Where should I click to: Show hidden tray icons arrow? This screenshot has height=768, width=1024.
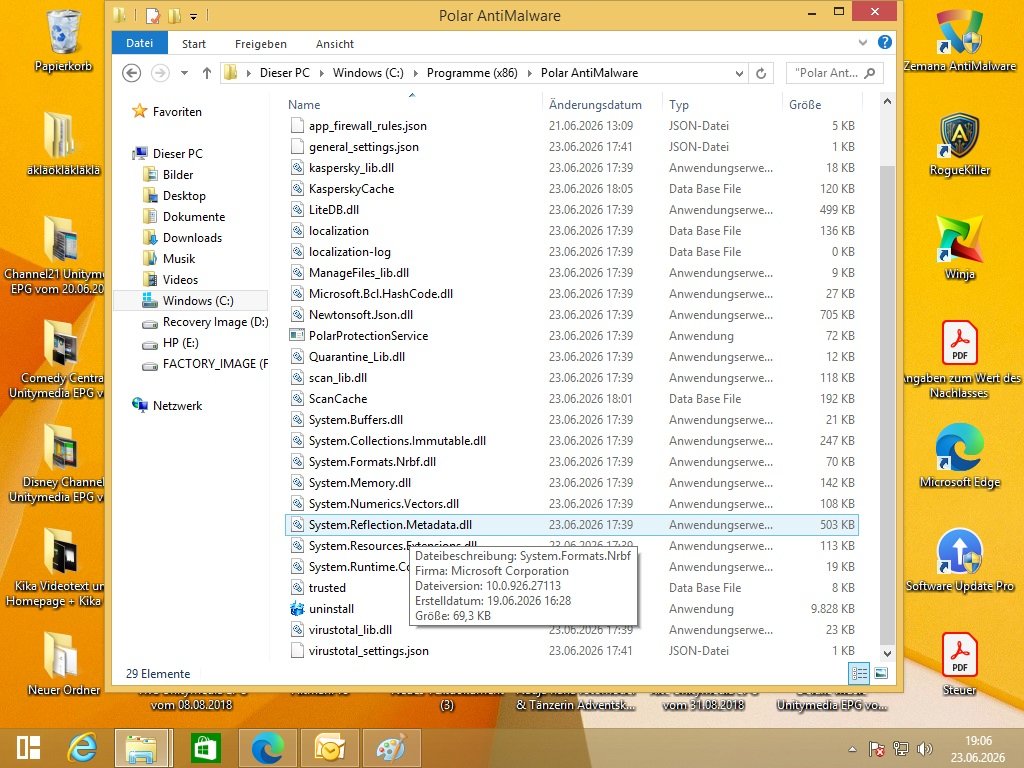852,749
